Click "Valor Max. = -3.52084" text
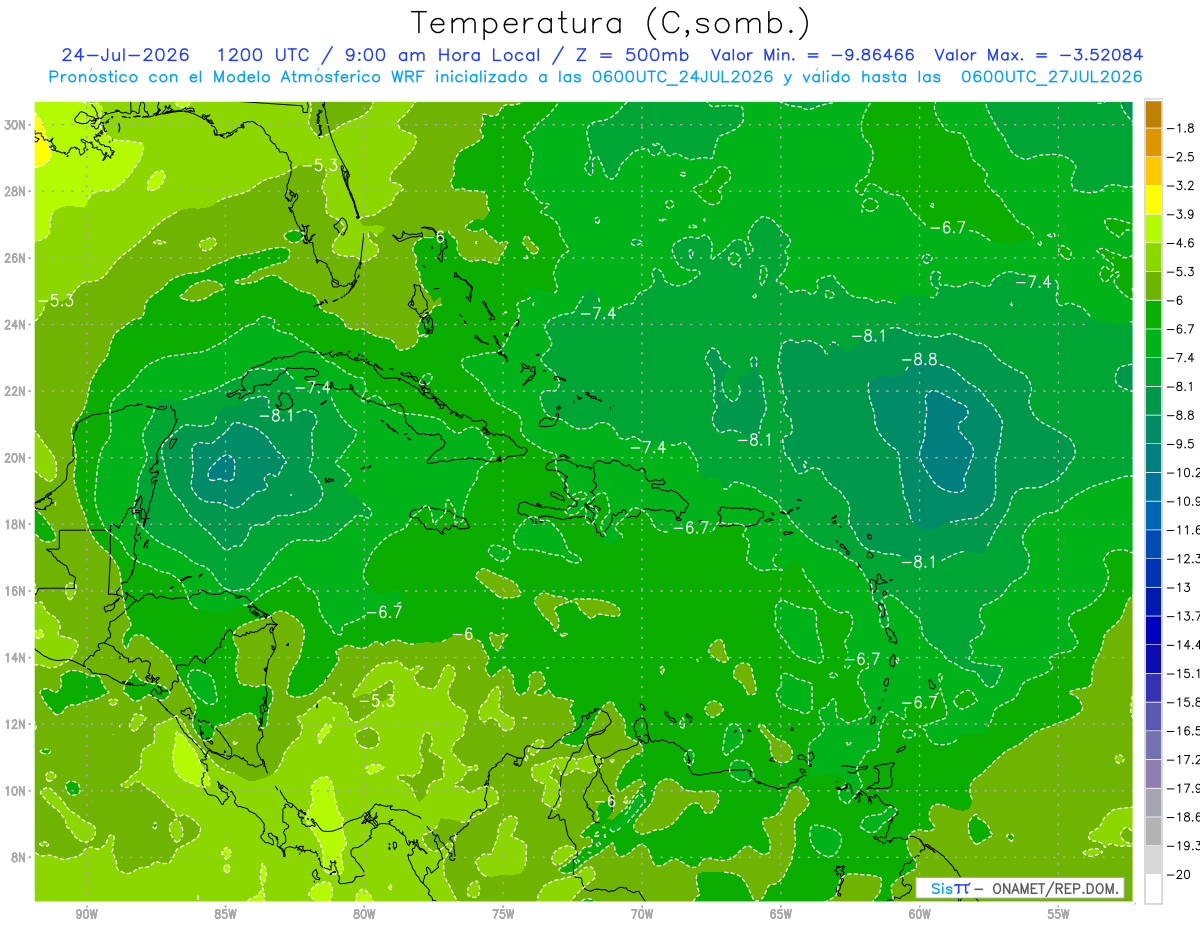Image resolution: width=1200 pixels, height=927 pixels. coord(1039,55)
